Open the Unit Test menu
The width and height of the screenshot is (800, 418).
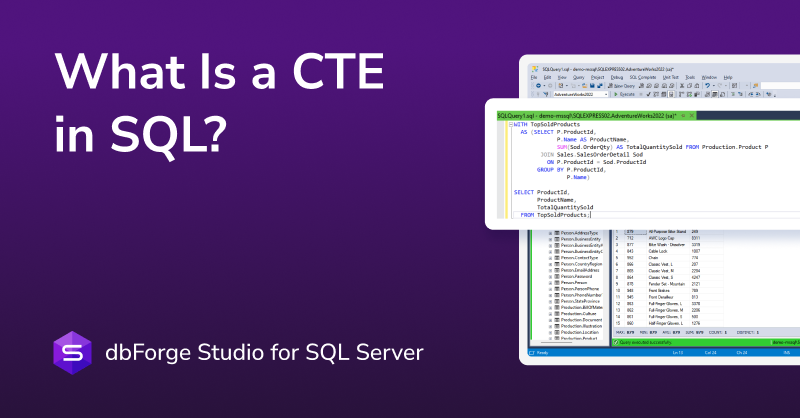click(x=671, y=78)
